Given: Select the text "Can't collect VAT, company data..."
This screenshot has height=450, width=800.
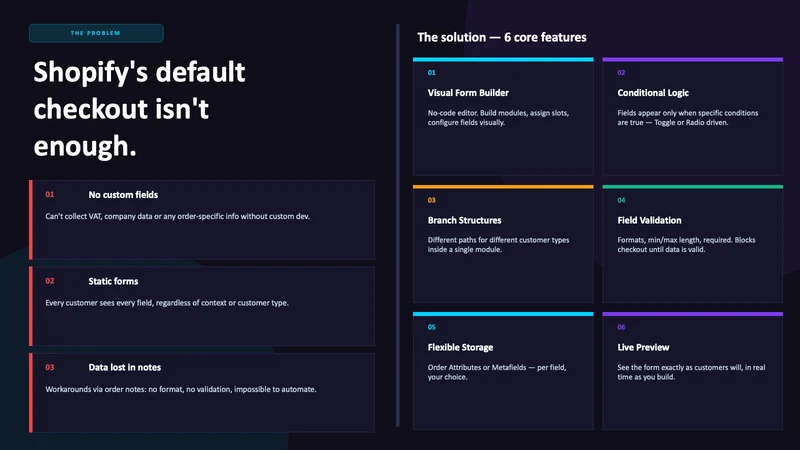Looking at the screenshot, I should [178, 216].
